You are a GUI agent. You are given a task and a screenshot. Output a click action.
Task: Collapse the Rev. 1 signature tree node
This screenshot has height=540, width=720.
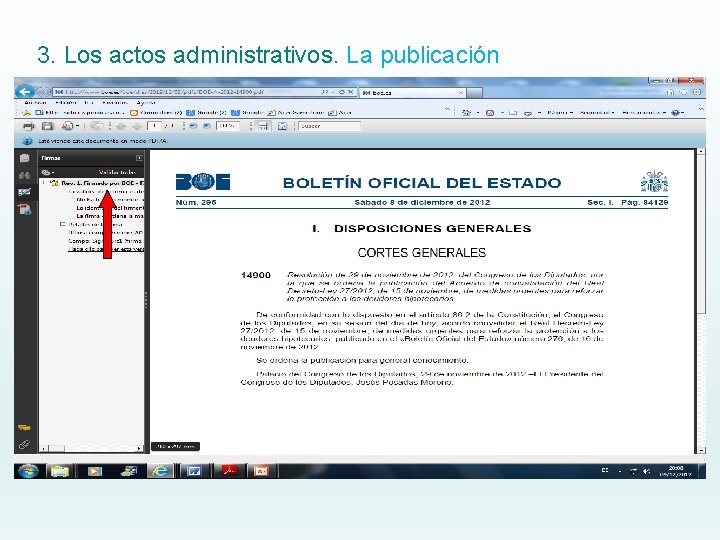pyautogui.click(x=45, y=183)
